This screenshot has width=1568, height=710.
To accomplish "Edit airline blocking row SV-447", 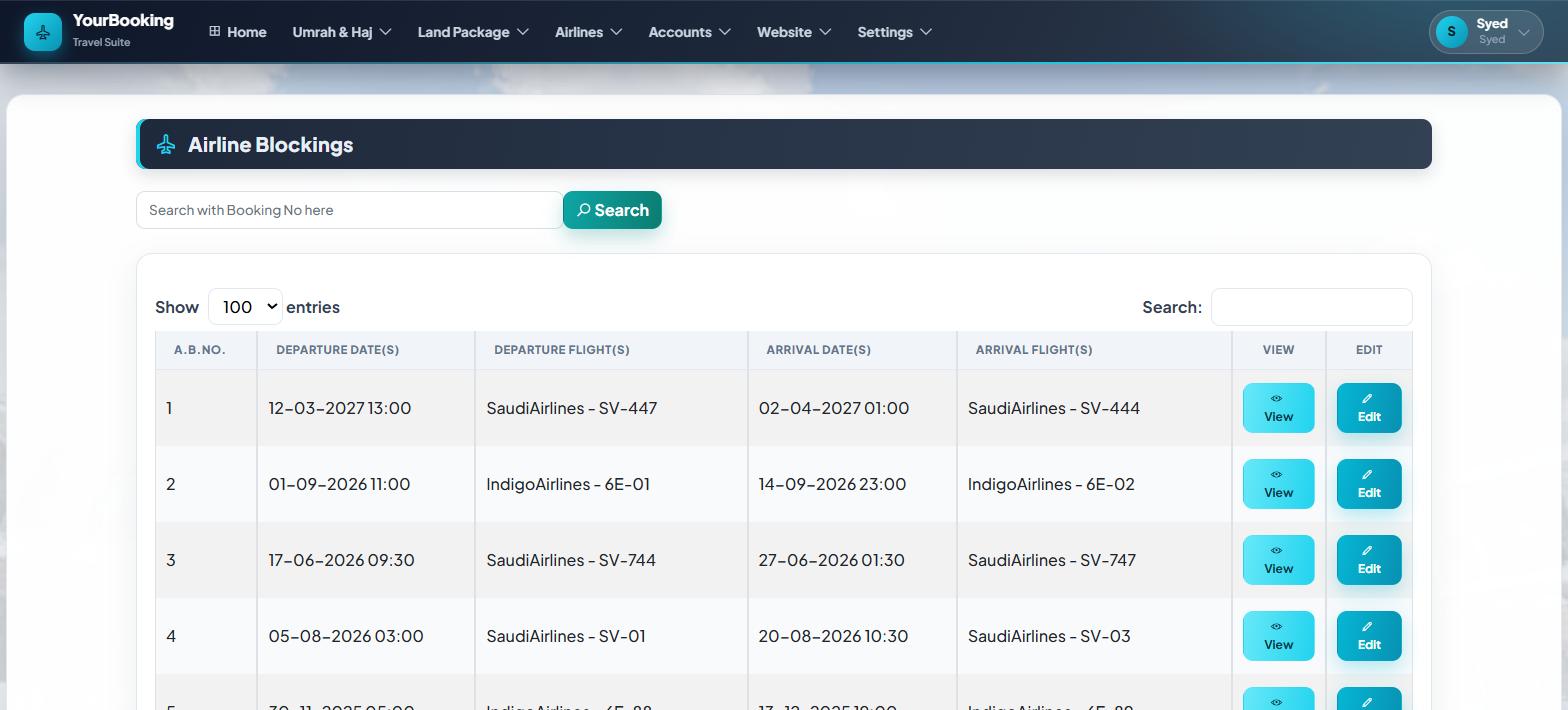I will coord(1369,408).
